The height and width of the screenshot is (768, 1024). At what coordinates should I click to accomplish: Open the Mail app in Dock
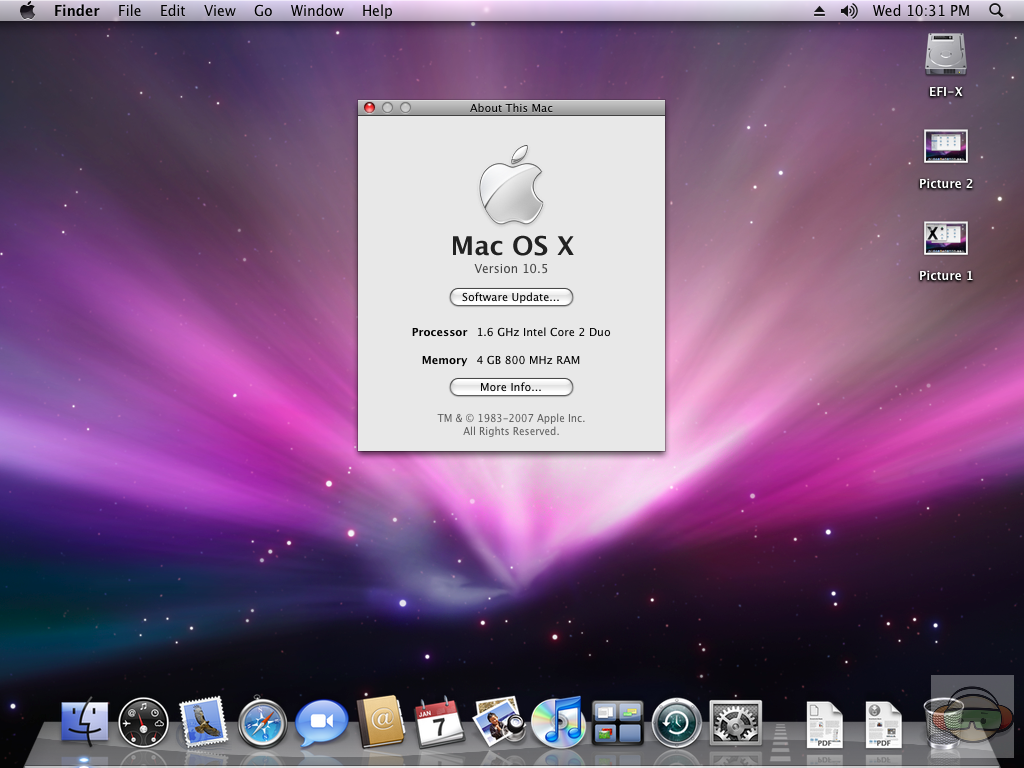[203, 721]
